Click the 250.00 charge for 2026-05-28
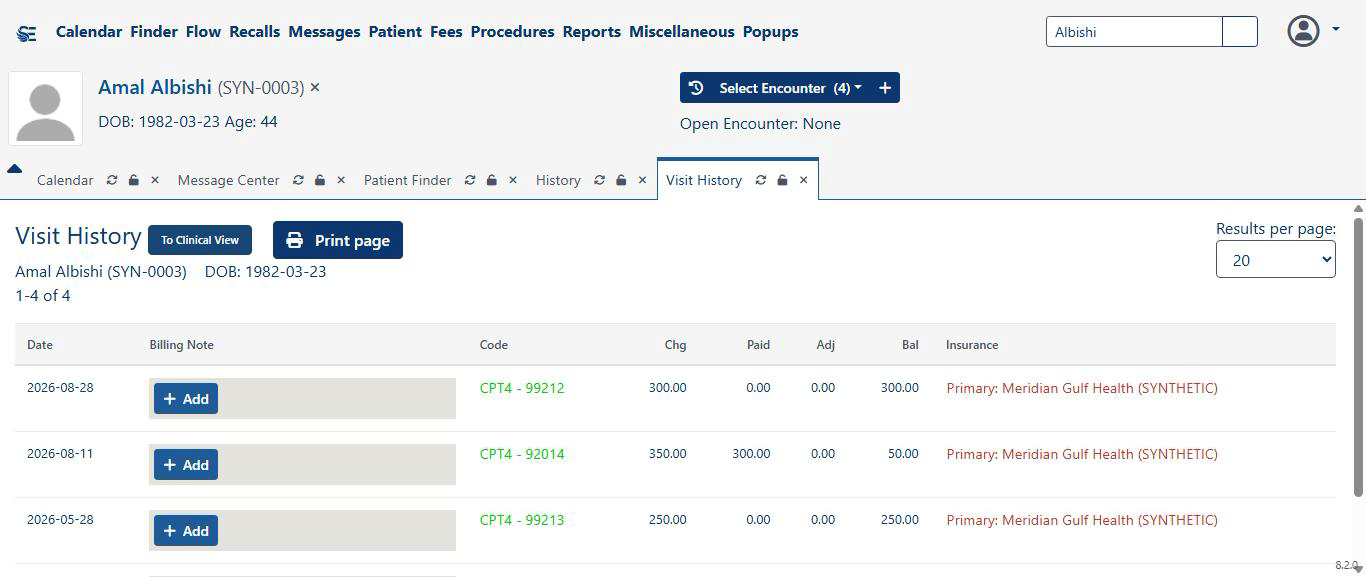Viewport: 1366px width, 577px height. click(x=668, y=520)
